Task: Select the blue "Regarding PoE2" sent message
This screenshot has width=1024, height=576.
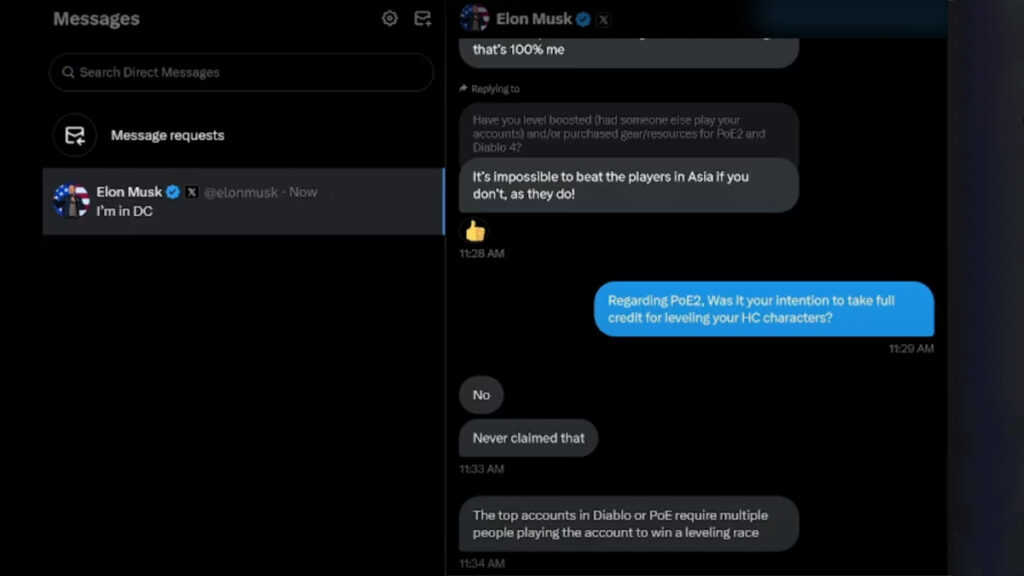Action: tap(764, 308)
